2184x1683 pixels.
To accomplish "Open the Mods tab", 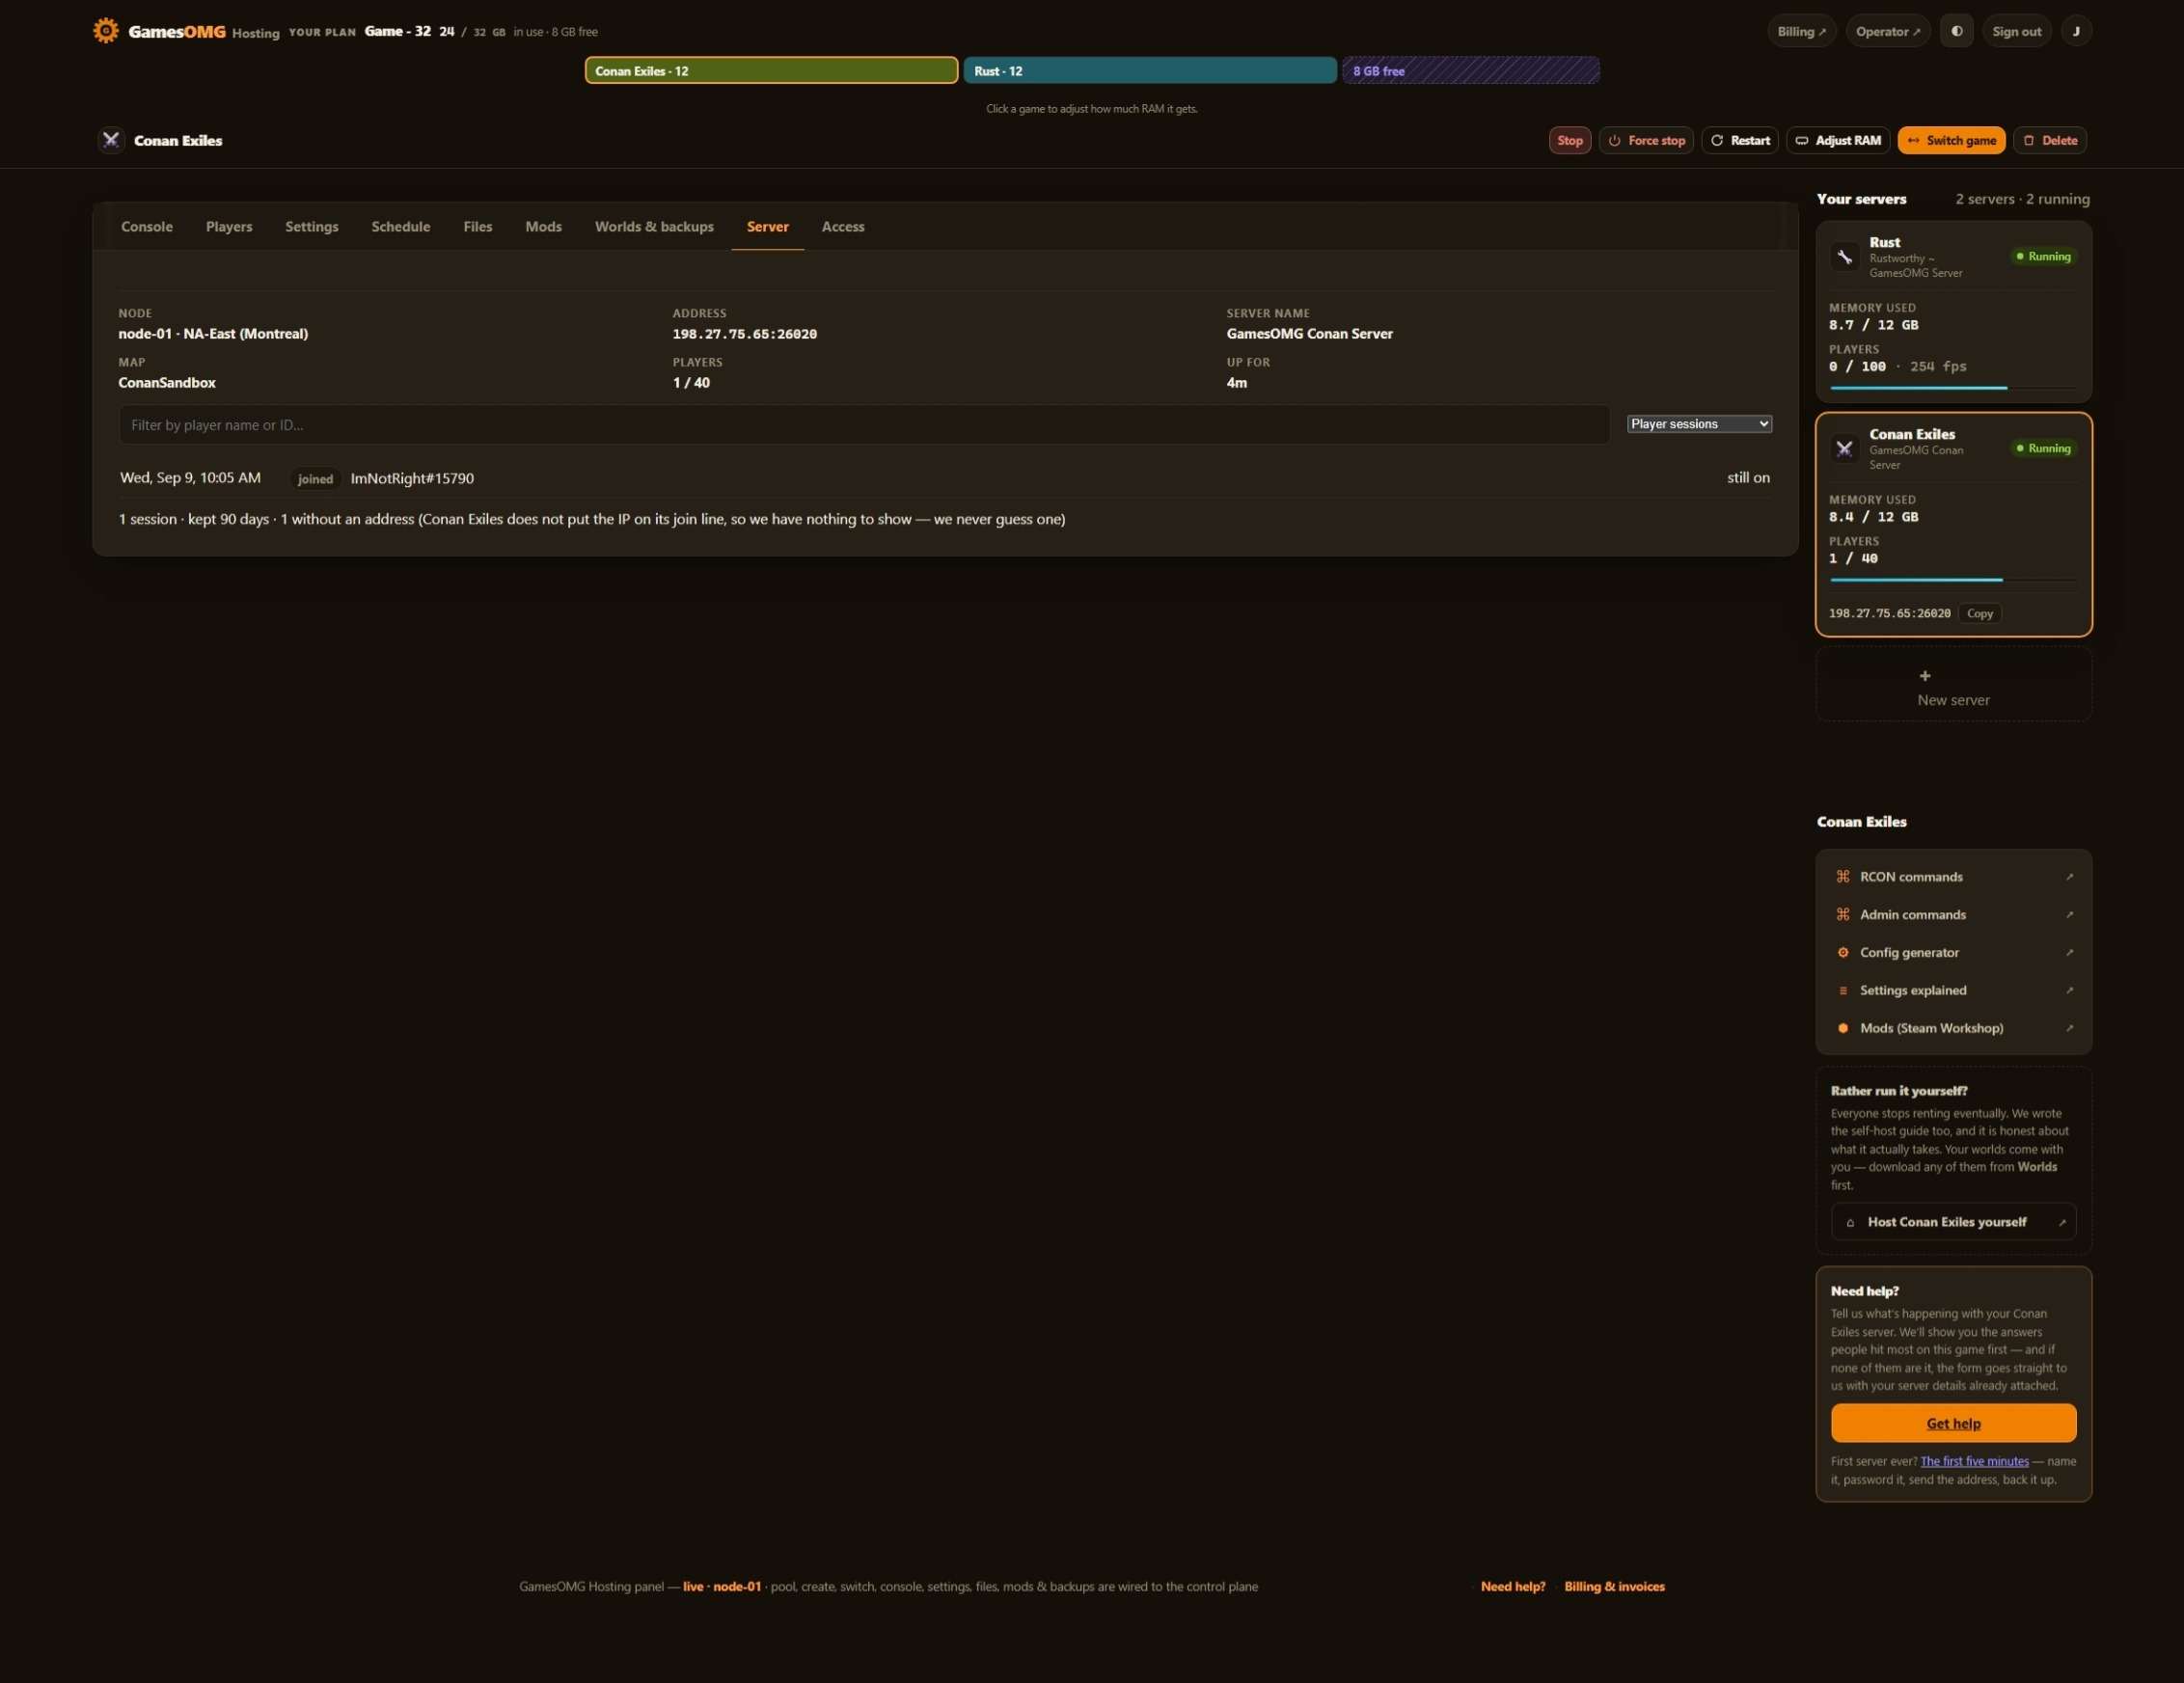I will pyautogui.click(x=543, y=227).
